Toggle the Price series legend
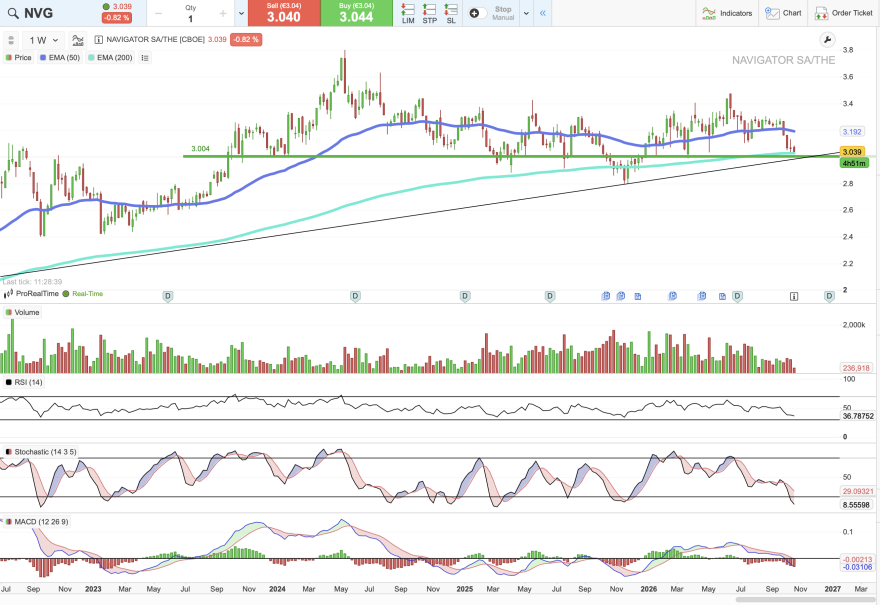 19,58
